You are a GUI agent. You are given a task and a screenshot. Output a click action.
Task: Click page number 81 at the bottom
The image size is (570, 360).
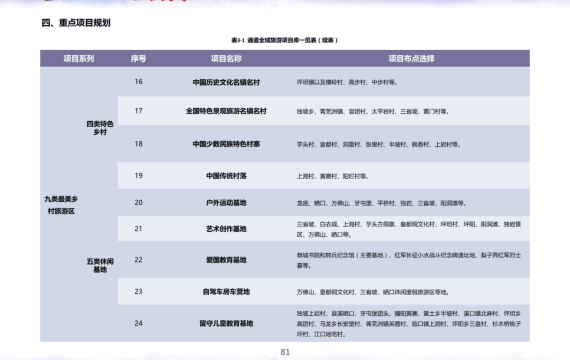285,352
